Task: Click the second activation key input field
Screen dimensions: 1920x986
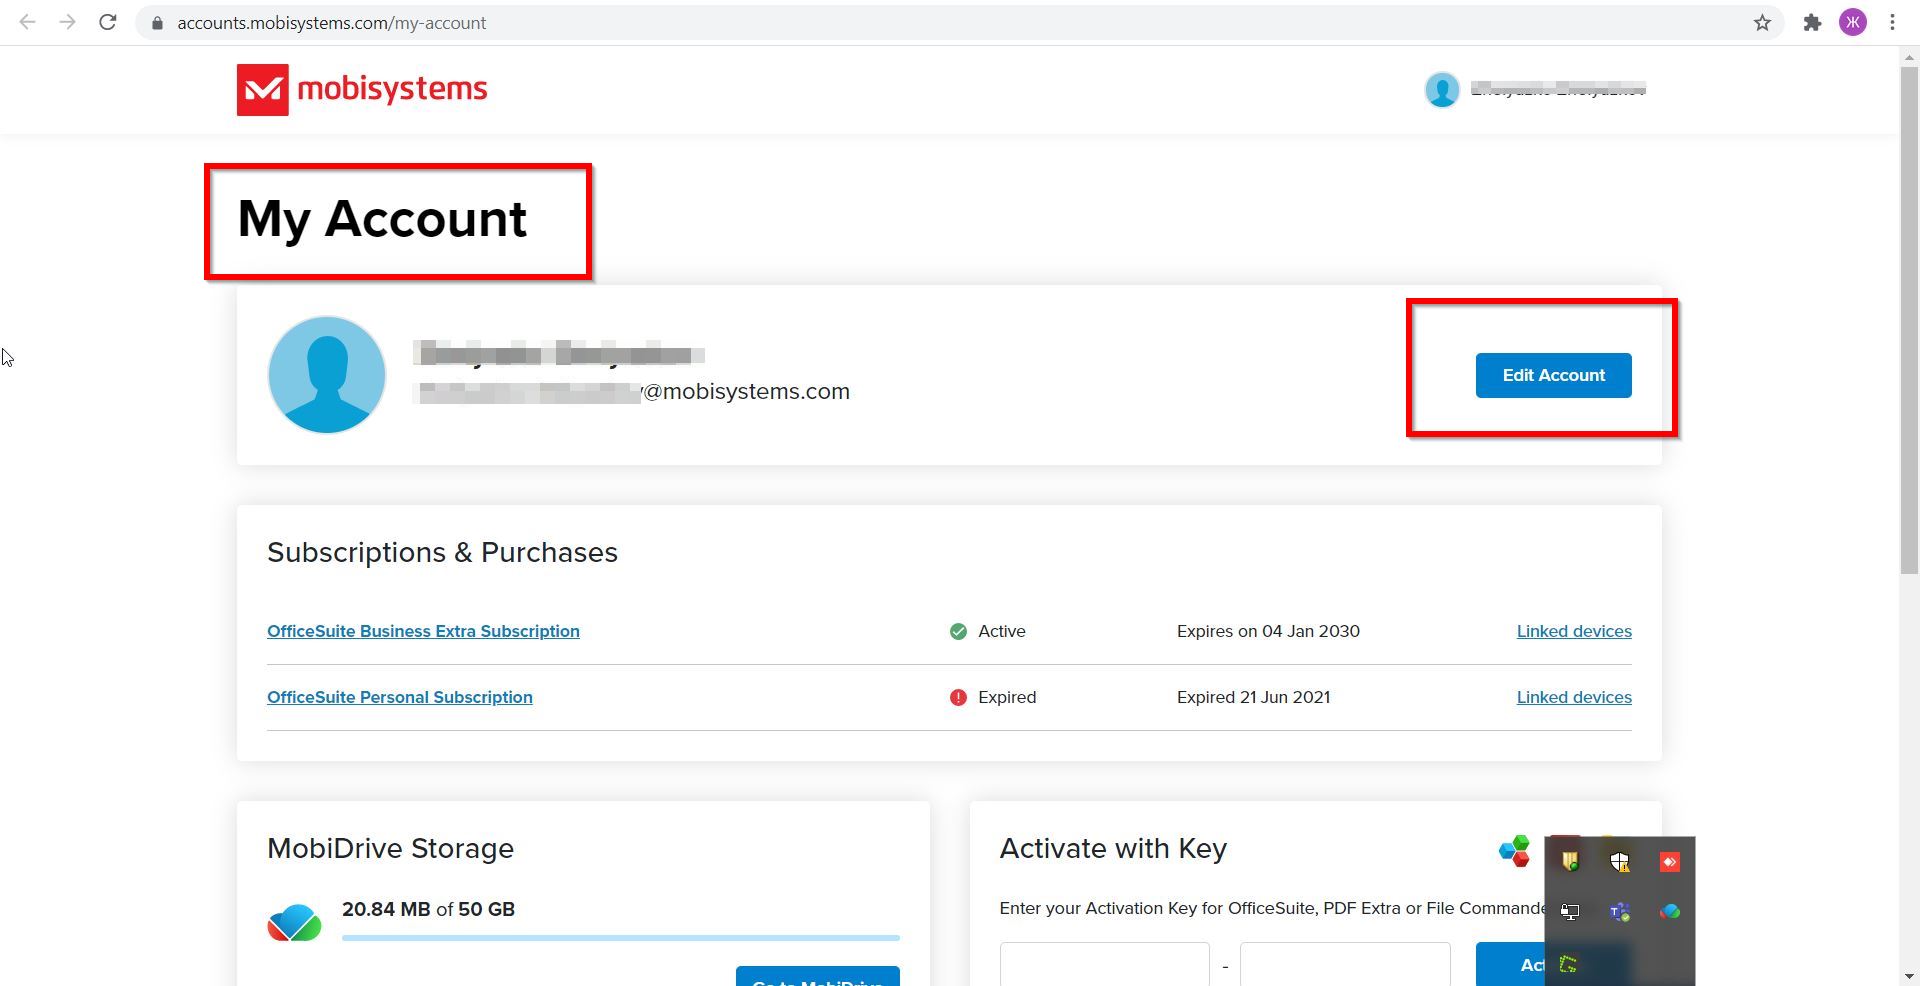Action: click(x=1345, y=964)
